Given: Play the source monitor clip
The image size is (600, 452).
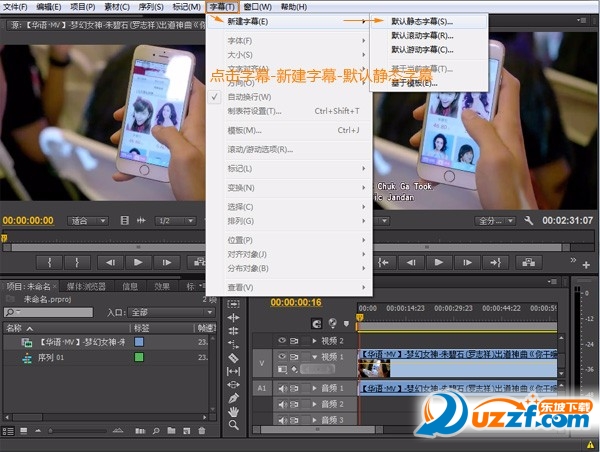Looking at the screenshot, I should [x=138, y=263].
